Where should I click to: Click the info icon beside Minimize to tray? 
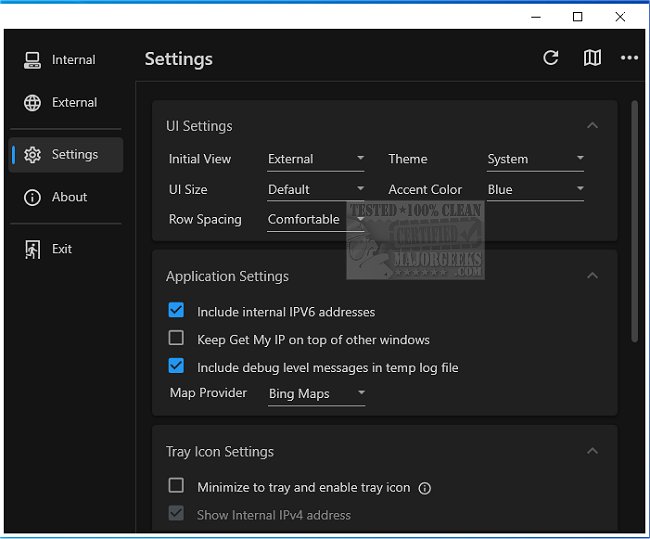[424, 488]
